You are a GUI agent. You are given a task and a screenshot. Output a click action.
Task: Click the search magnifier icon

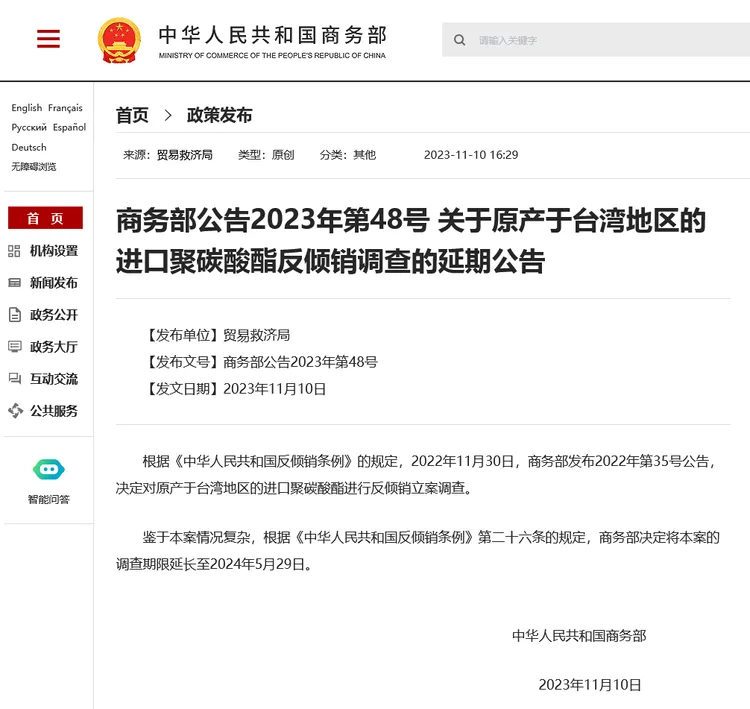[459, 40]
